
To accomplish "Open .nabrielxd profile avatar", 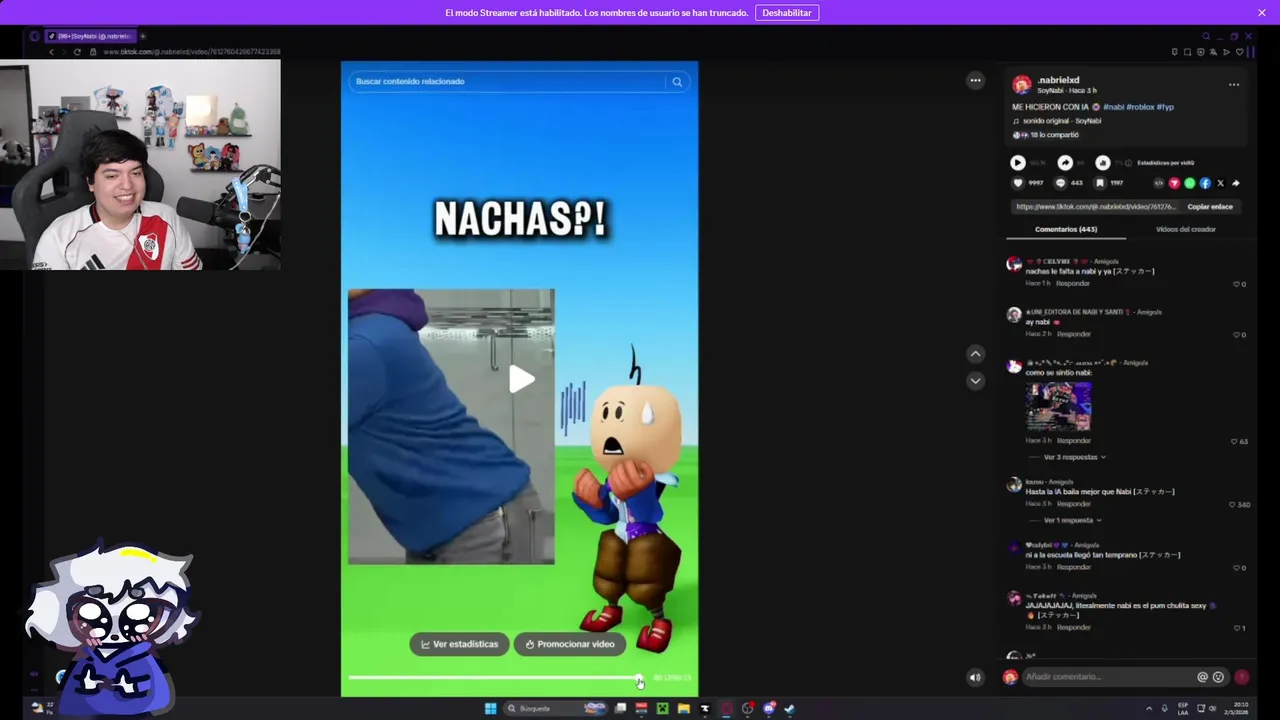I will coord(1021,85).
